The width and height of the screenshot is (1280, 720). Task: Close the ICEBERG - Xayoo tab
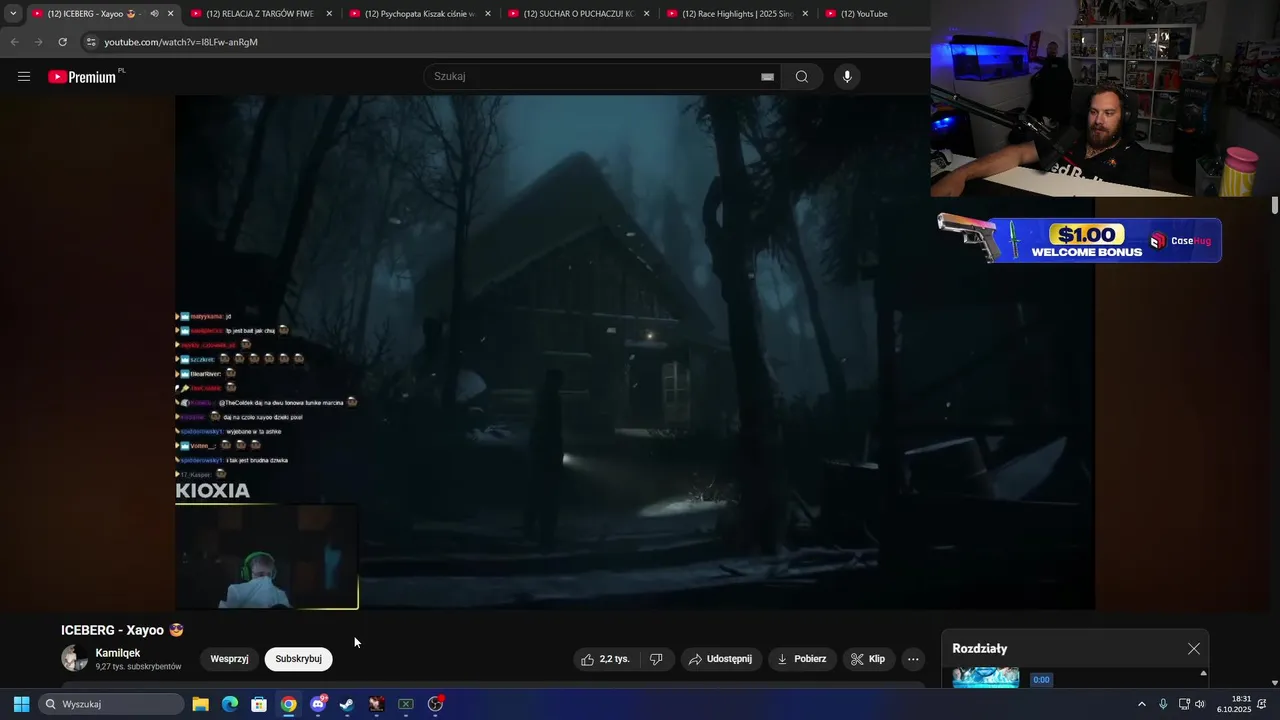[x=171, y=14]
